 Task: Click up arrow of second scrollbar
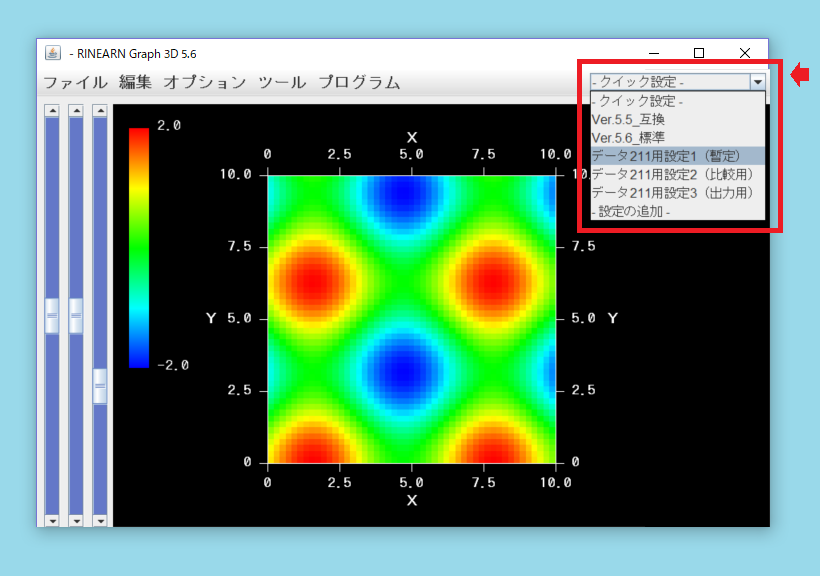(x=76, y=110)
